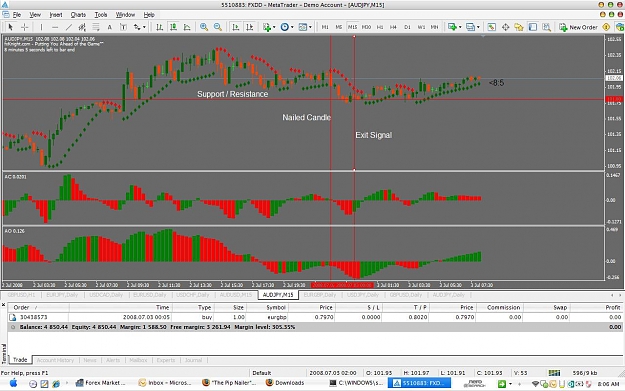
Task: Select the text (A) tool
Action: [110, 27]
